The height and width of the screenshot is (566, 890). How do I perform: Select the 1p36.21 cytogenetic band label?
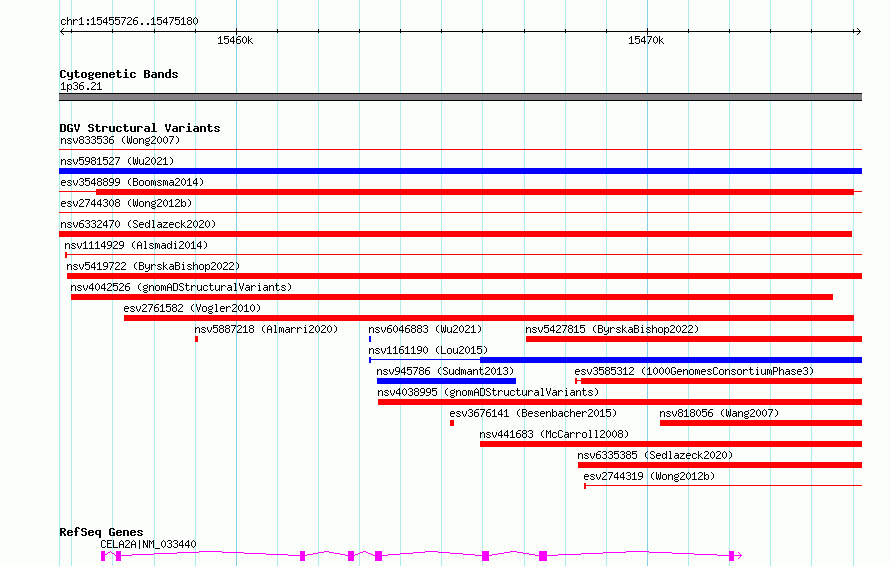click(x=81, y=86)
